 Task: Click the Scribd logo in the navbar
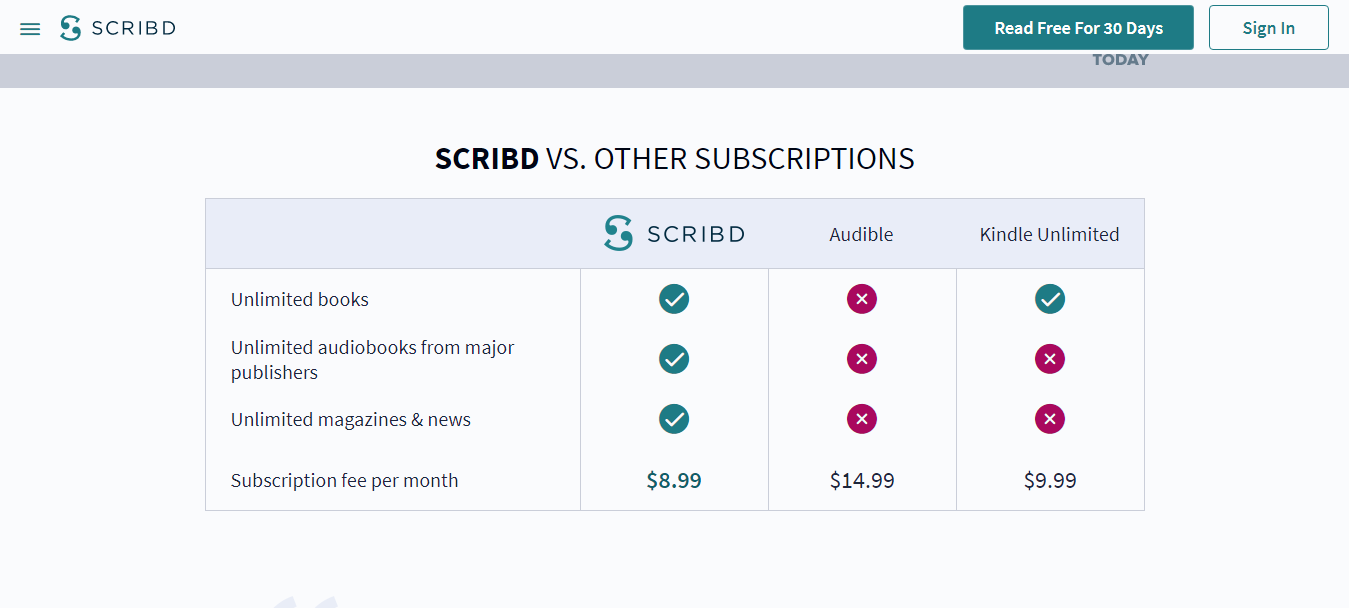(117, 28)
